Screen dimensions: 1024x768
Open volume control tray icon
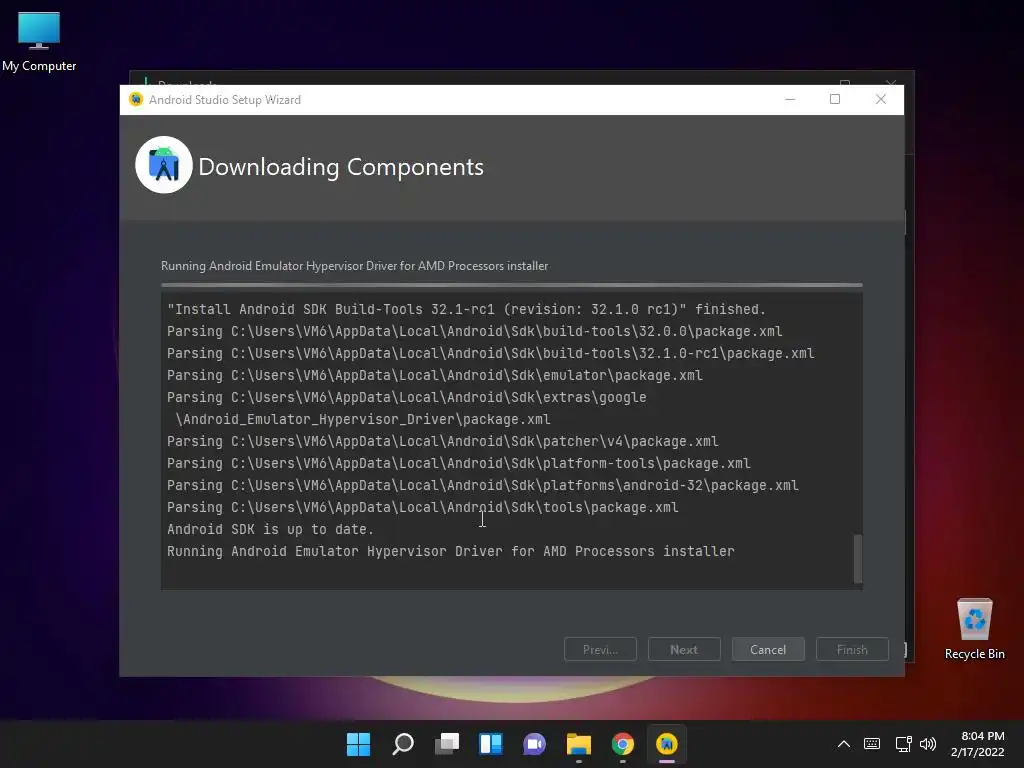pos(927,744)
